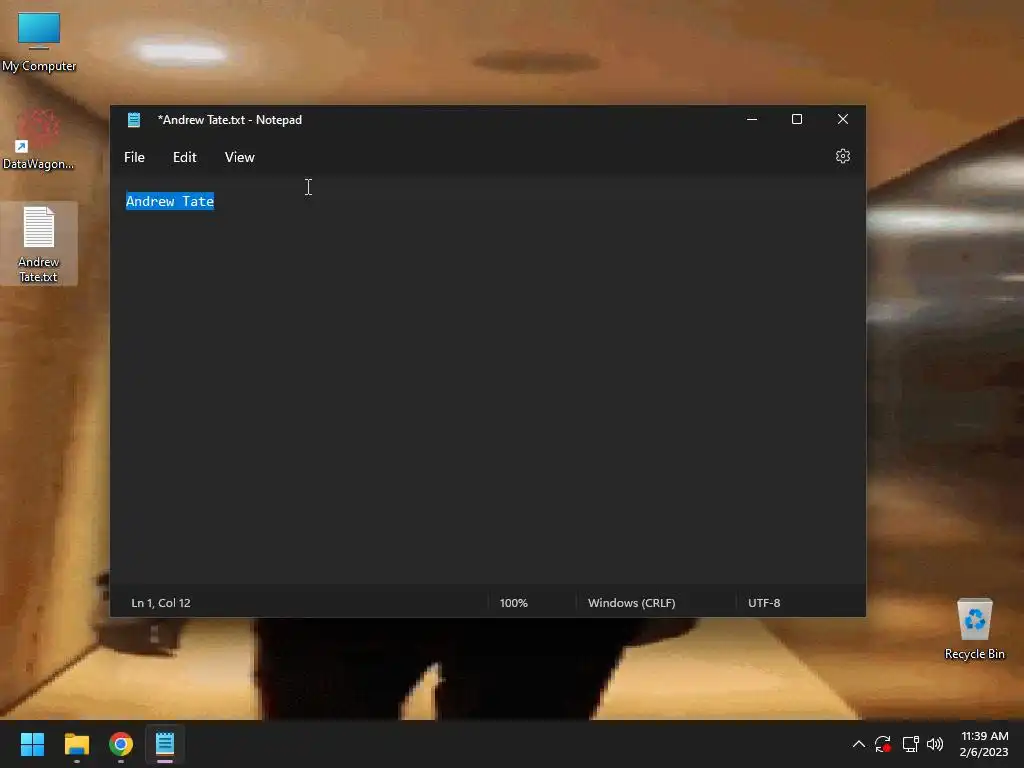Open the View menu in Notepad
This screenshot has width=1024, height=768.
coord(239,157)
